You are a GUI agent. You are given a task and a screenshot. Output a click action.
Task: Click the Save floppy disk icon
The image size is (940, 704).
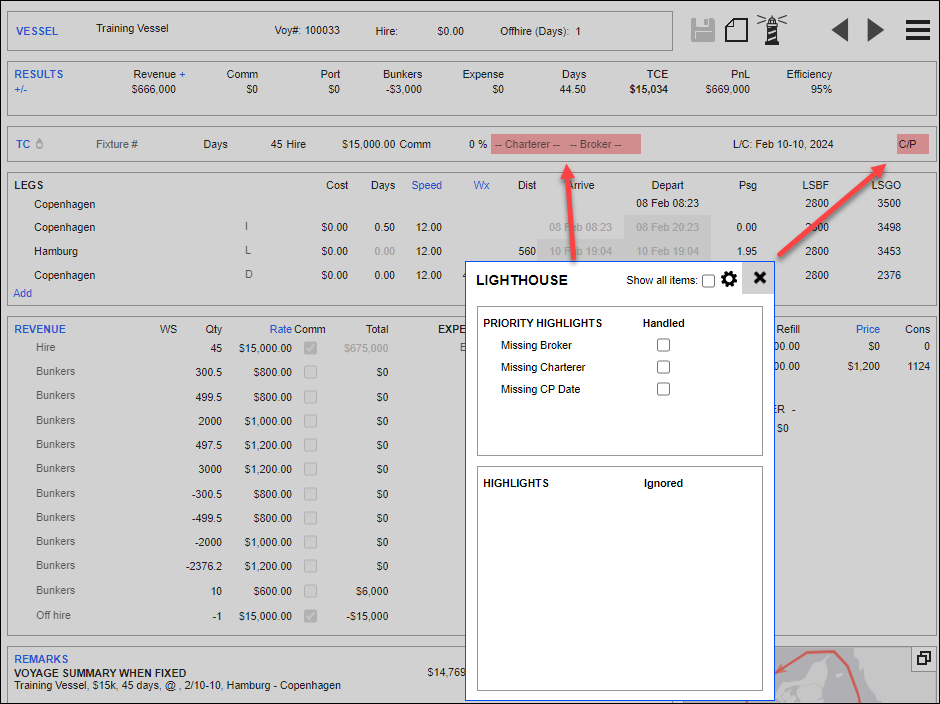(703, 29)
